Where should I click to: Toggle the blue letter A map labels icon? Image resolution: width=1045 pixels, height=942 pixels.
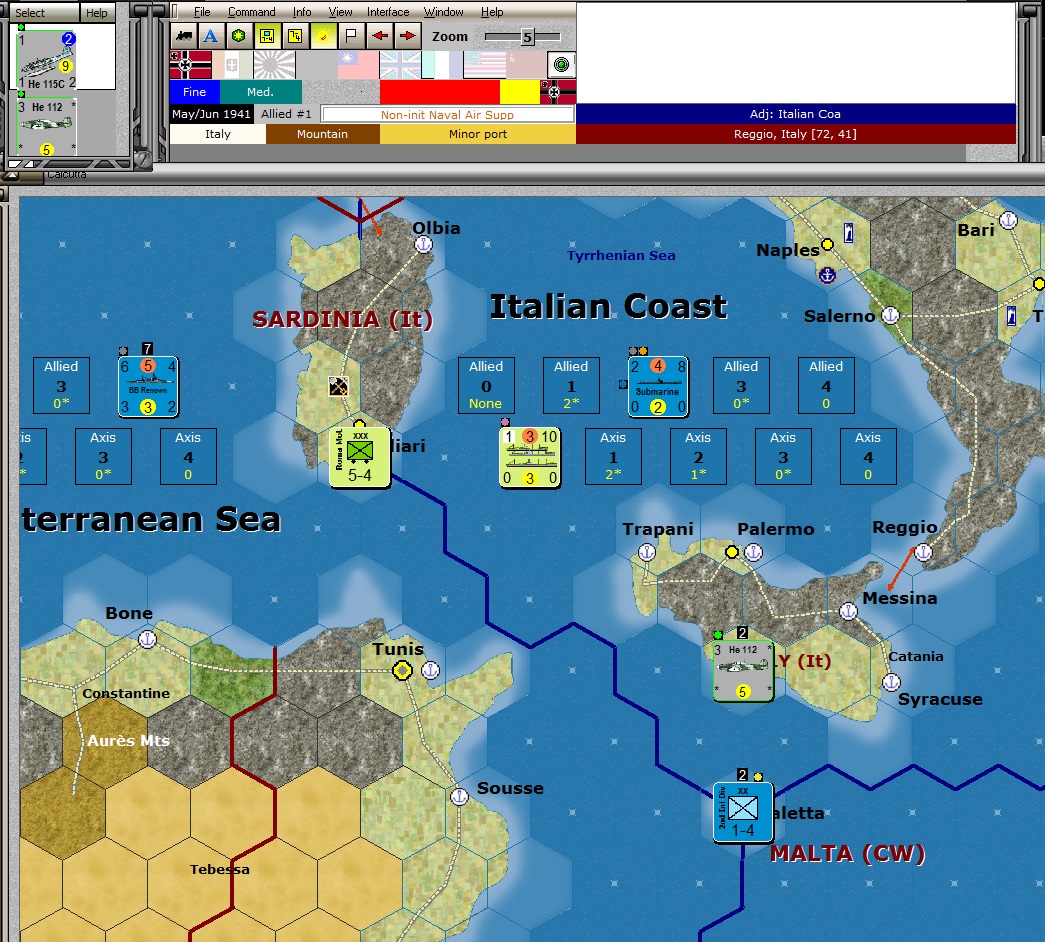211,36
